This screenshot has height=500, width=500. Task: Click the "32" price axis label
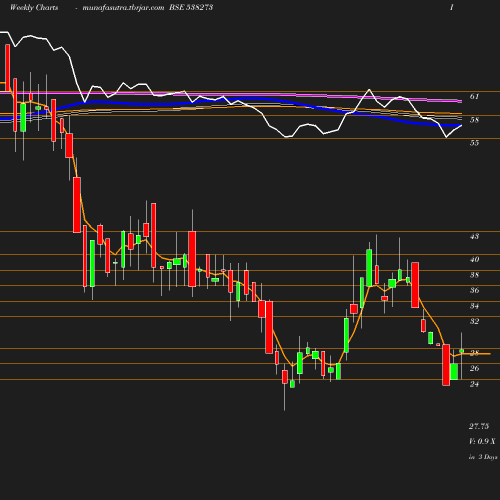[x=474, y=321]
